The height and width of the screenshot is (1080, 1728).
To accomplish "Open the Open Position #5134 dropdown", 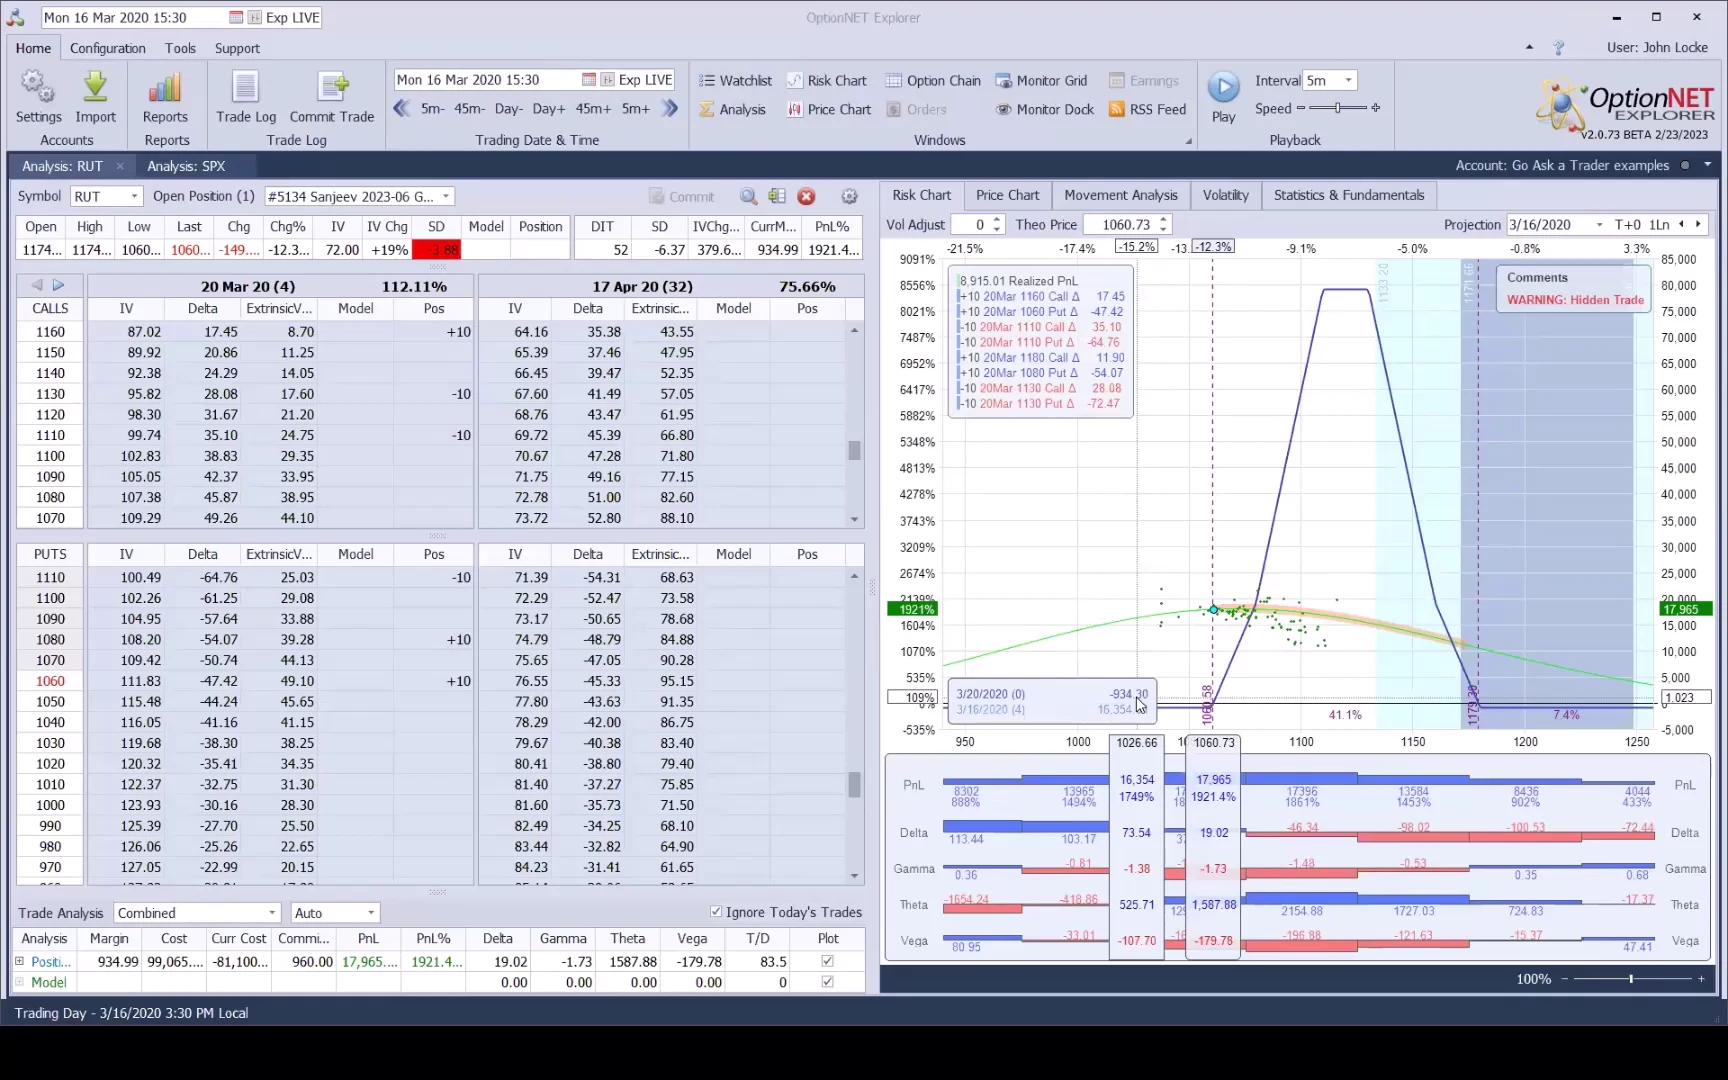I will [x=446, y=197].
